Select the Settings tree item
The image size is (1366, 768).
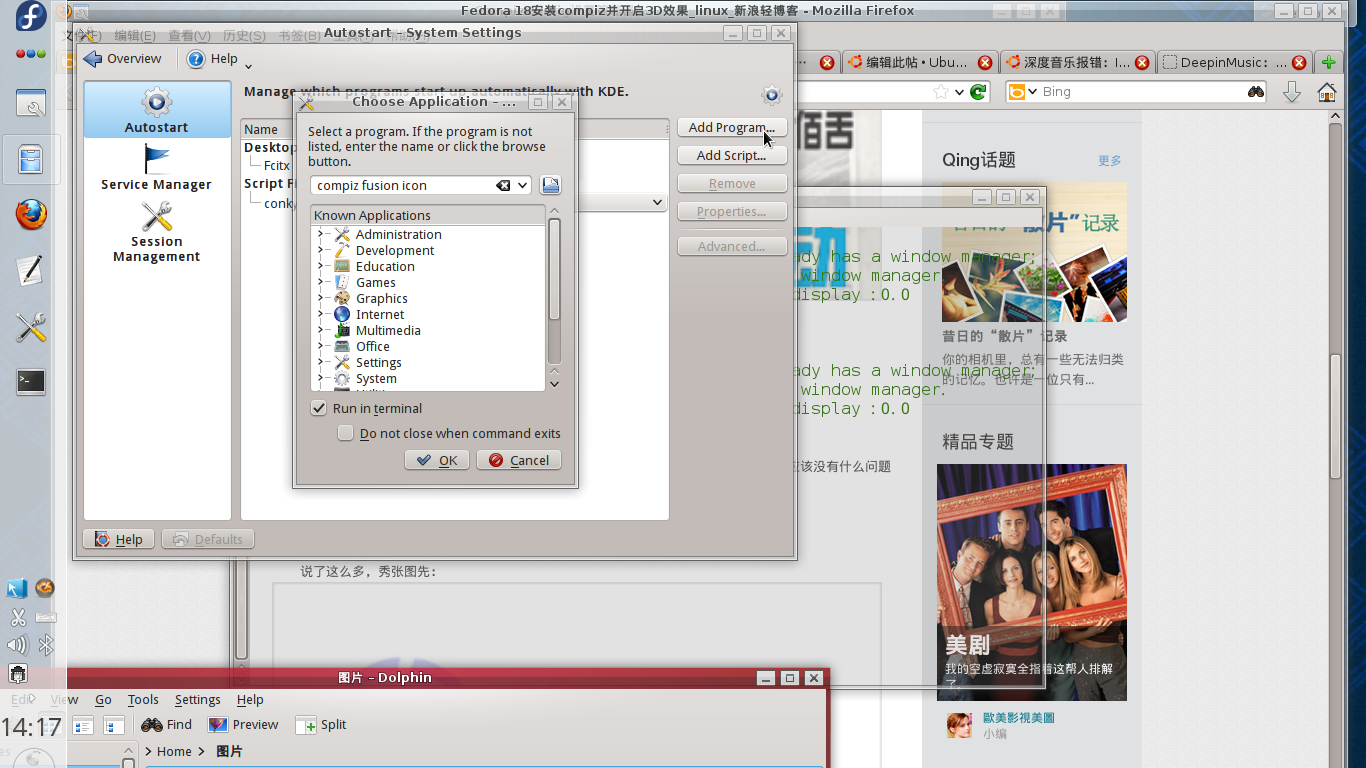(x=378, y=362)
